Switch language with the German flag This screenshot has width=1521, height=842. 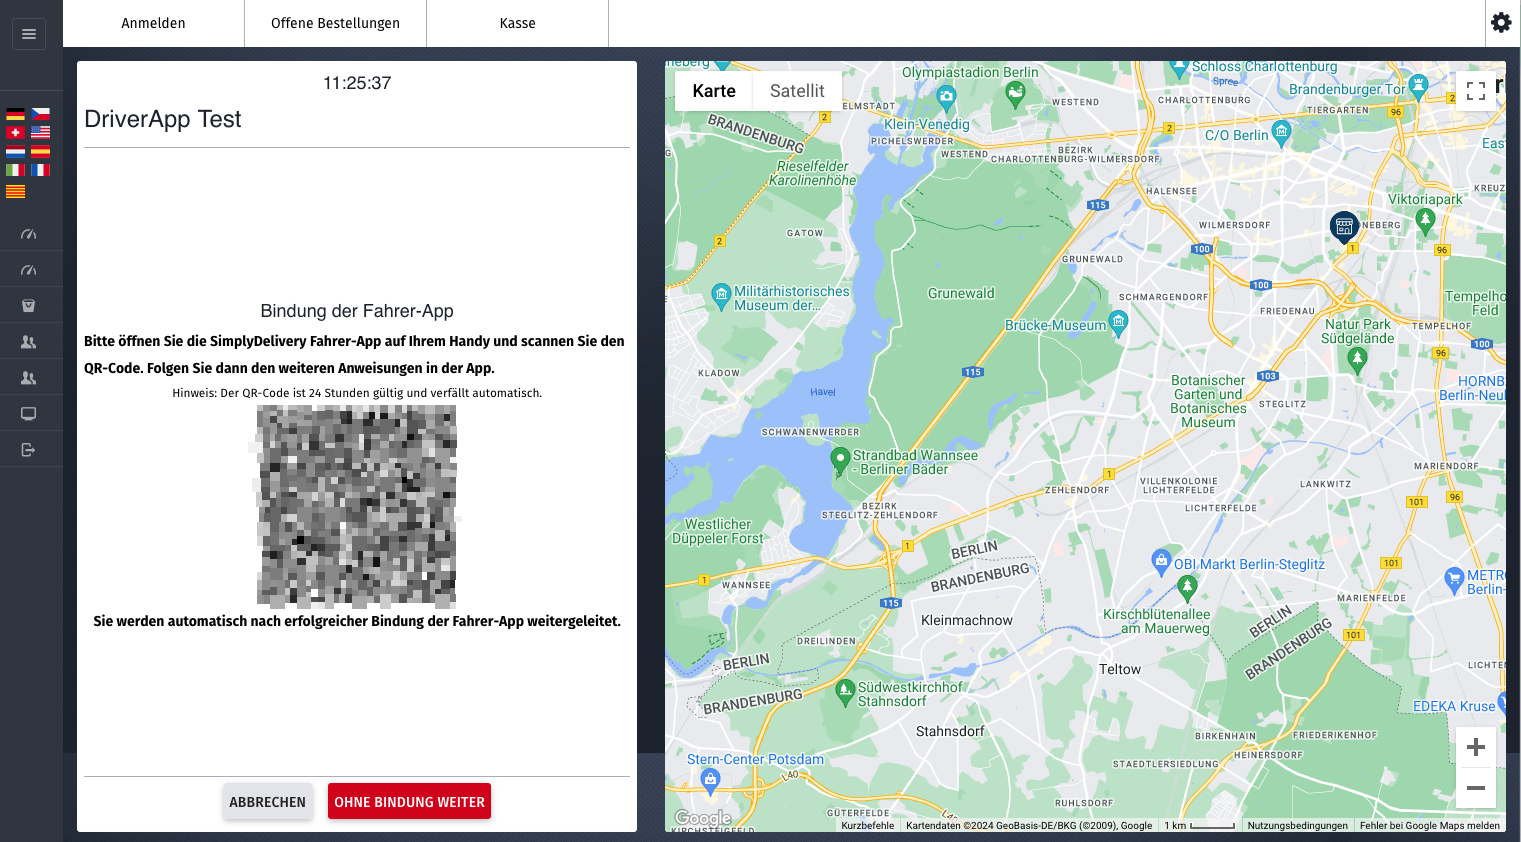(x=15, y=114)
